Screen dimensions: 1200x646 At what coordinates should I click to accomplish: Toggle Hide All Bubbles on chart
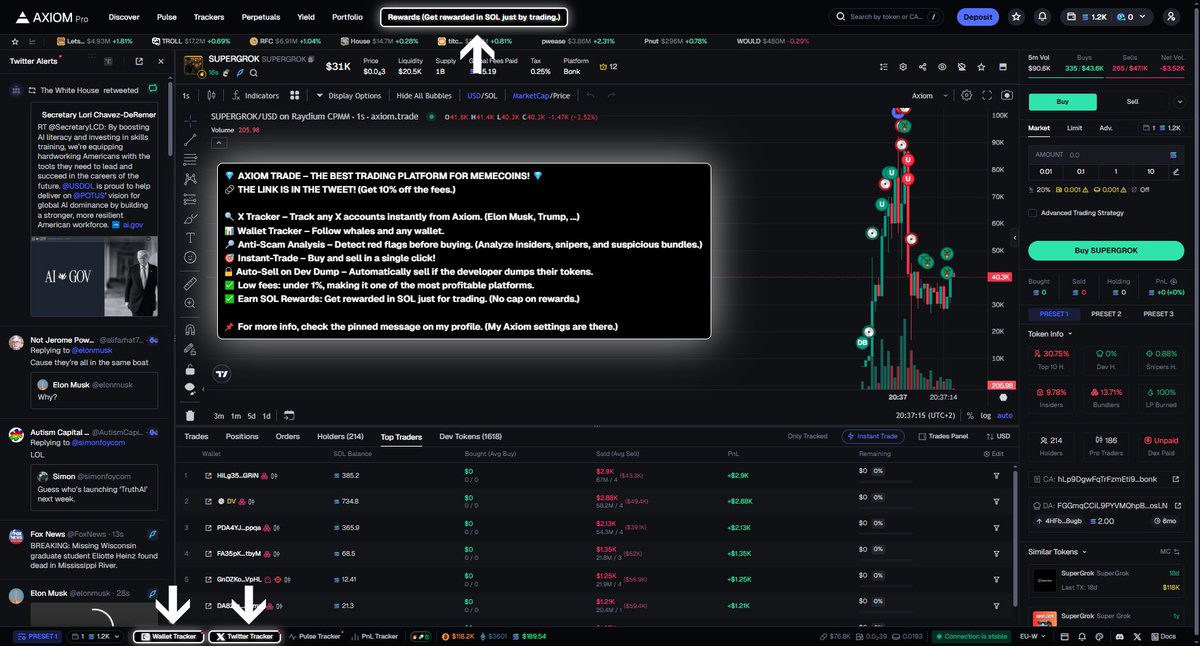pos(424,96)
